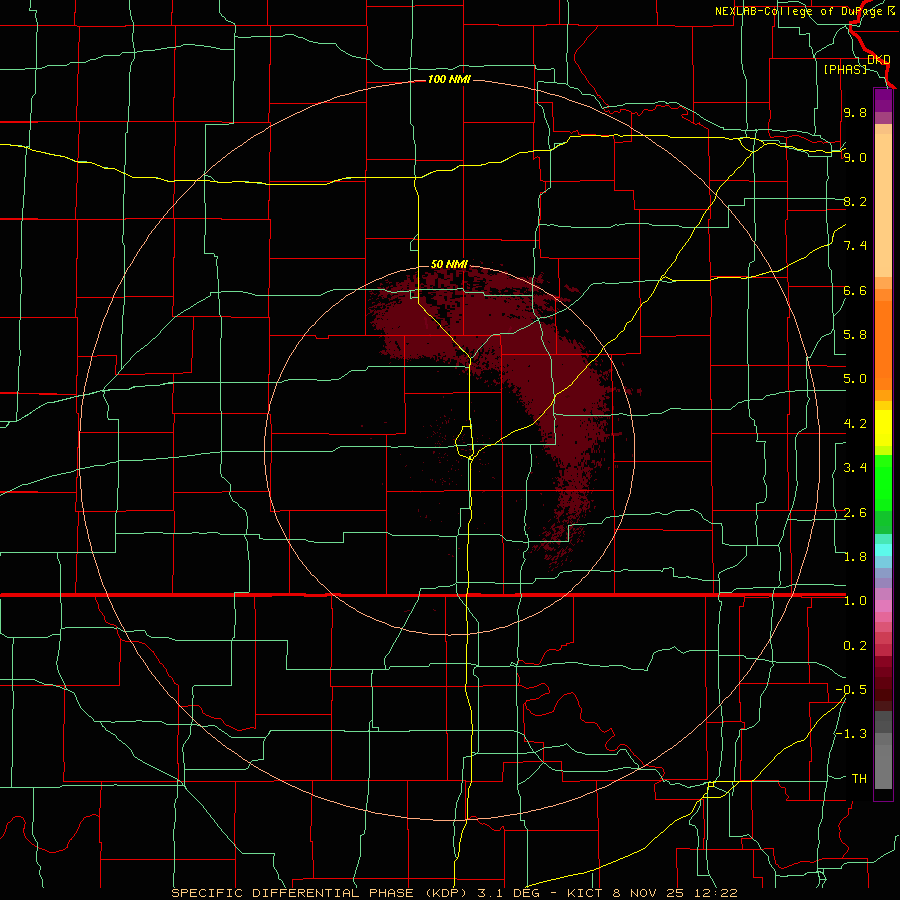Click the 3.4 value on the scale
900x900 pixels.
pyautogui.click(x=855, y=468)
